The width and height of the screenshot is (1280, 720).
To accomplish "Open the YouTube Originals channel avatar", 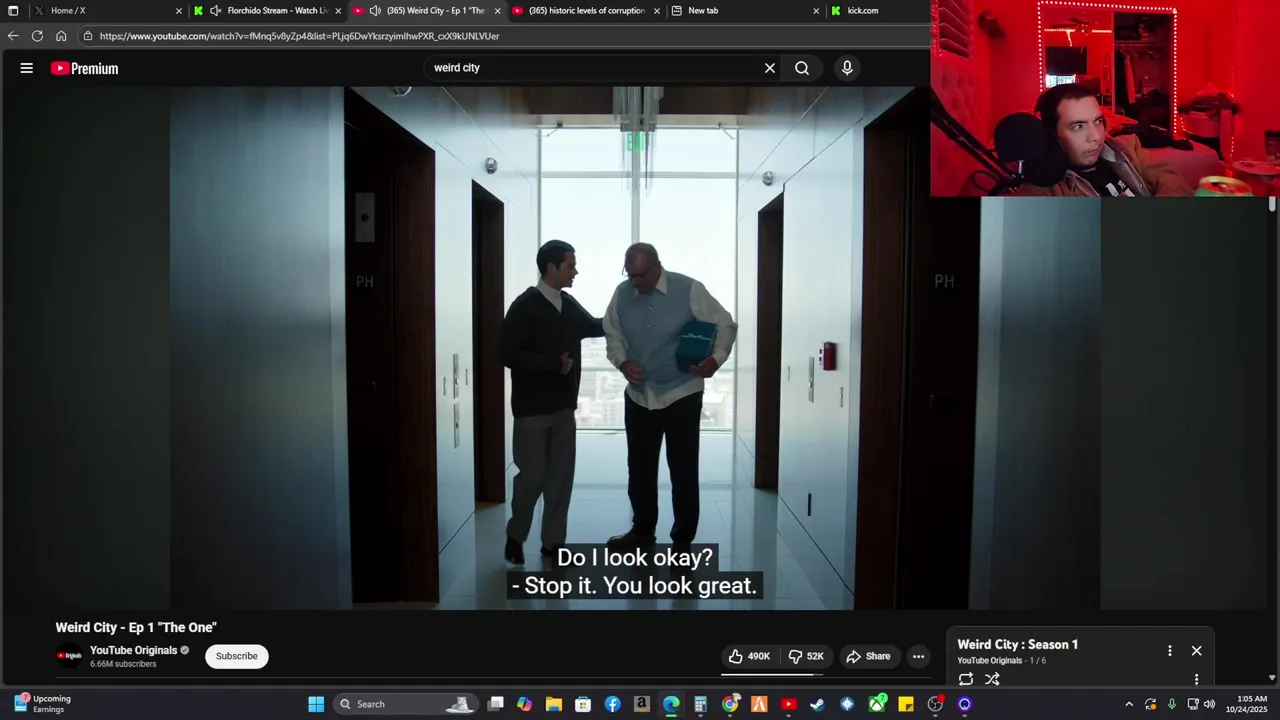I will click(69, 656).
